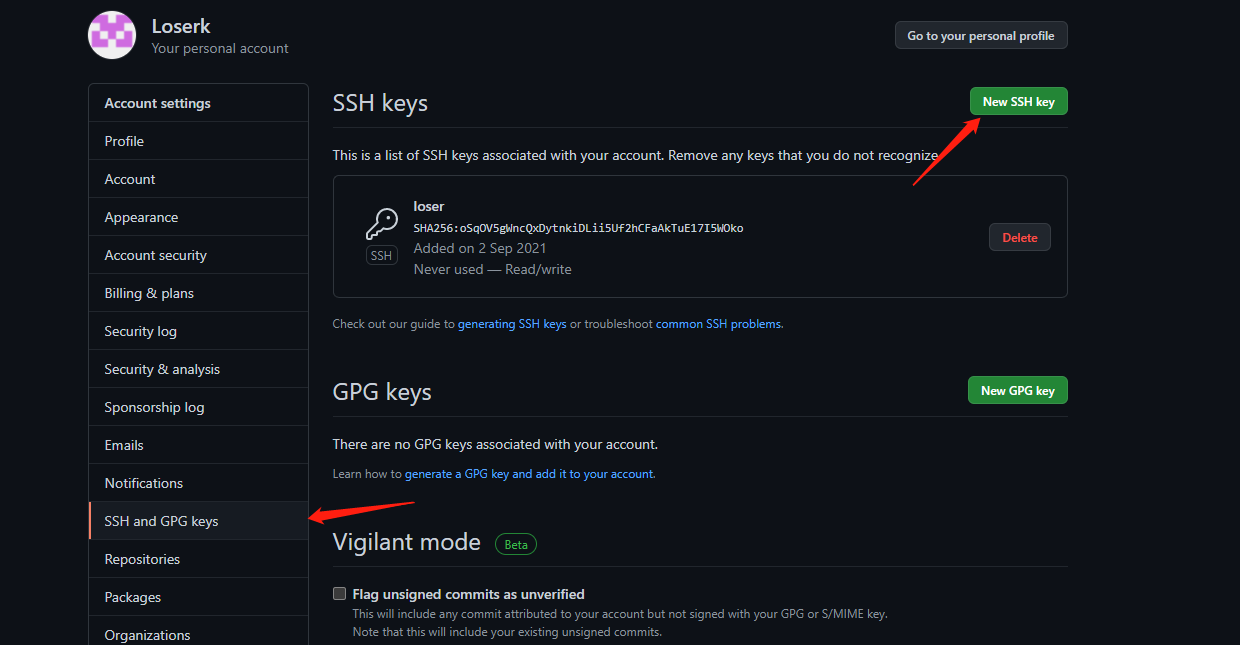Open the Profile settings page
The image size is (1240, 645).
(x=124, y=141)
